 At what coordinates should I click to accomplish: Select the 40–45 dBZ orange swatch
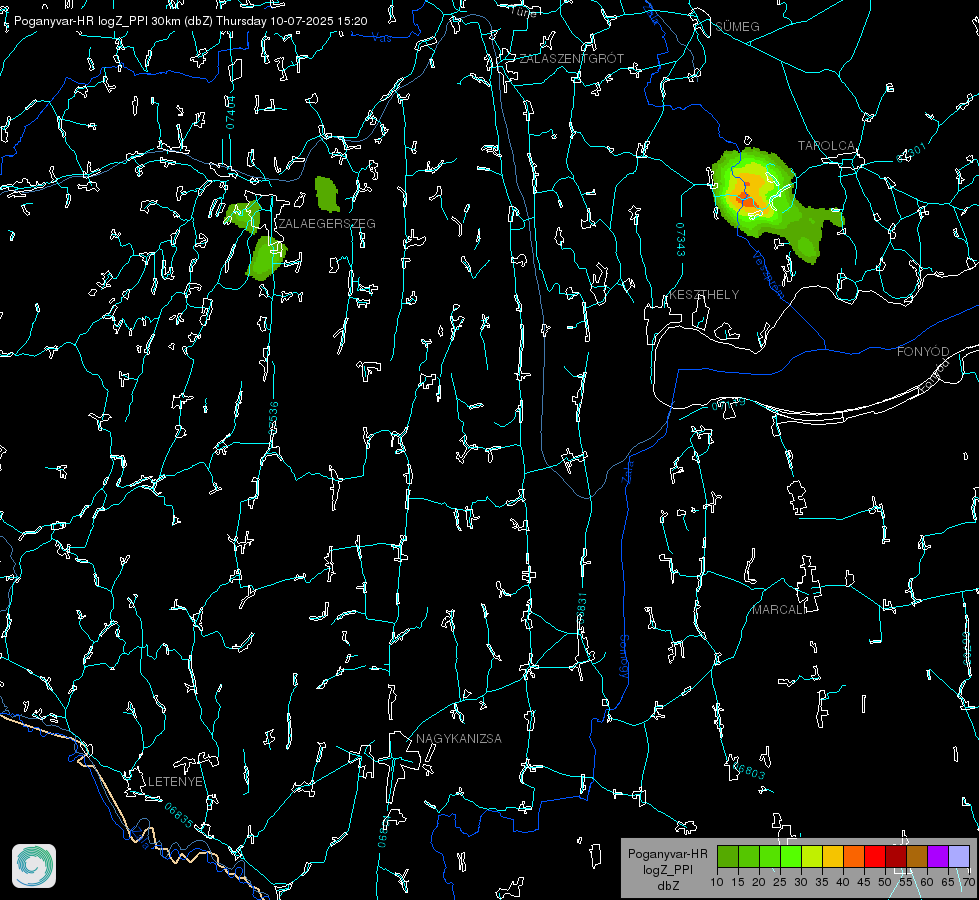[x=854, y=856]
